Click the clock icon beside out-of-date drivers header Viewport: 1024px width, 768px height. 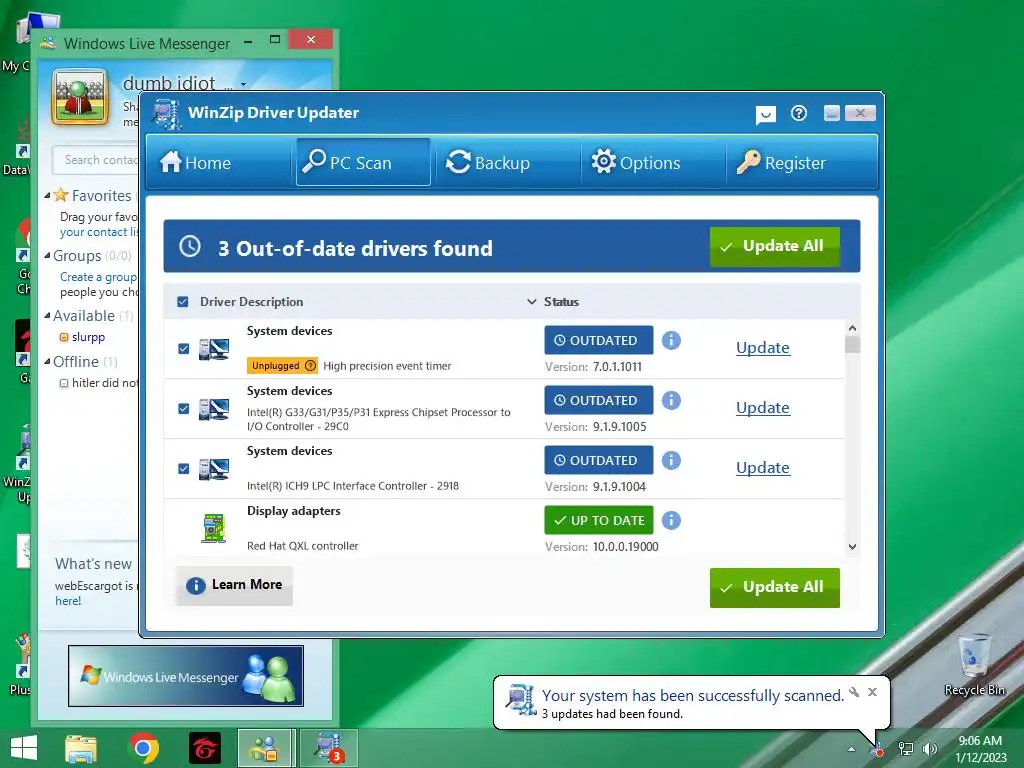click(x=190, y=247)
